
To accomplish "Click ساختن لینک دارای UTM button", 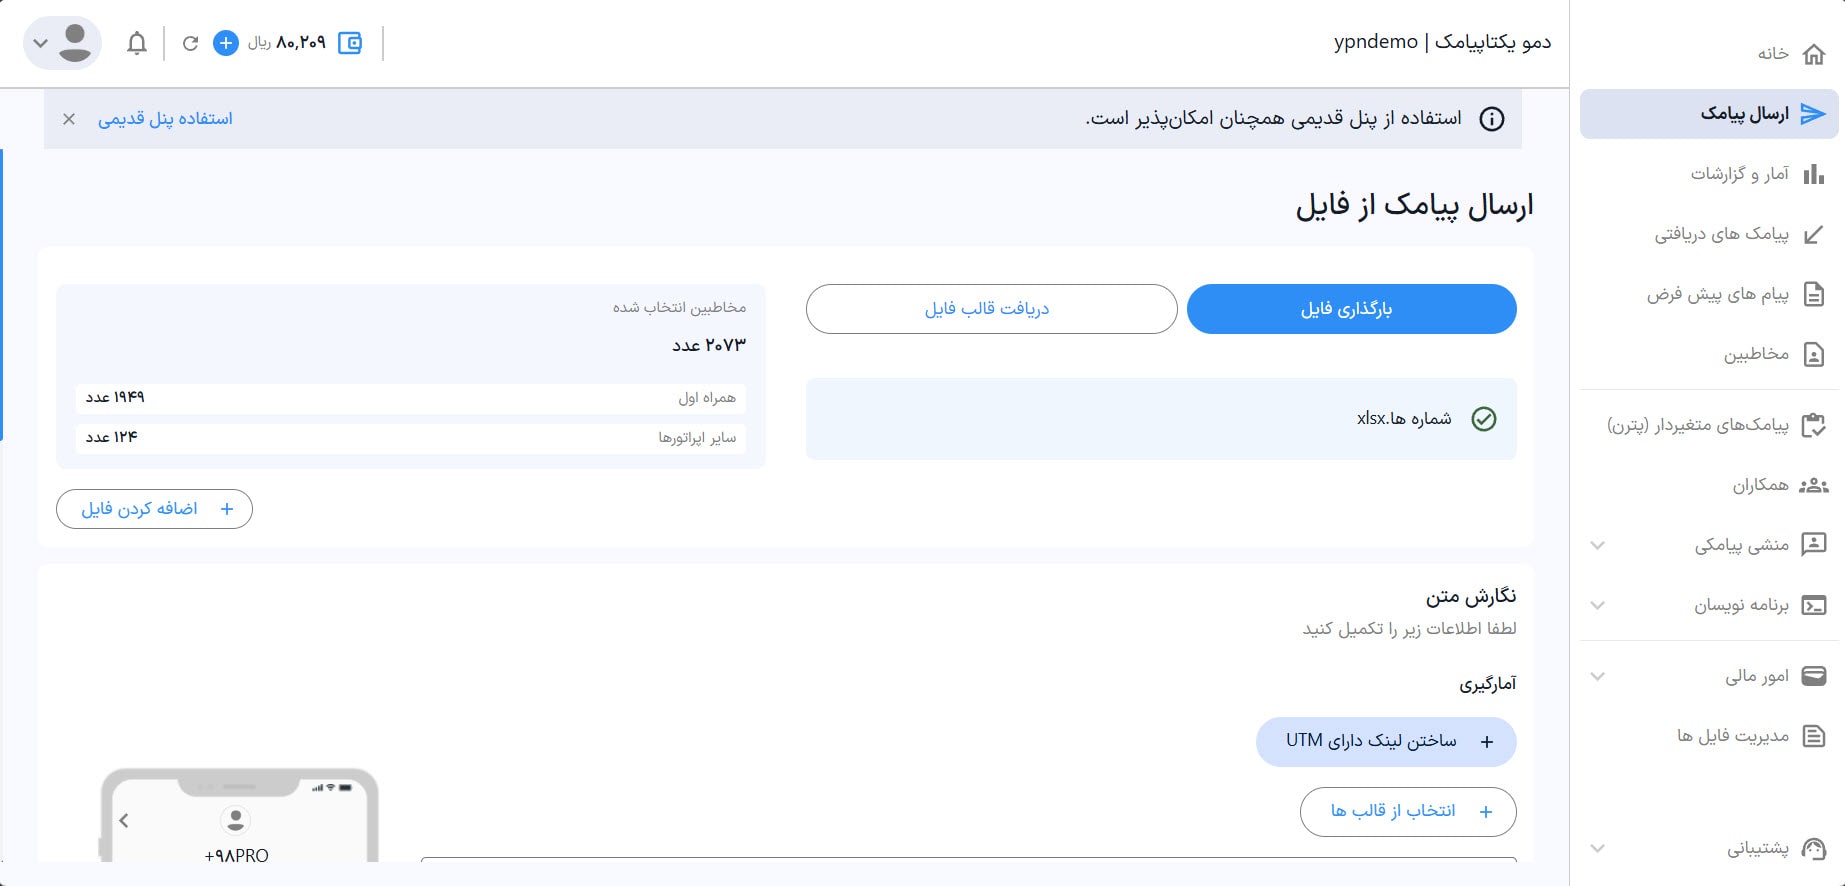I will coord(1386,741).
